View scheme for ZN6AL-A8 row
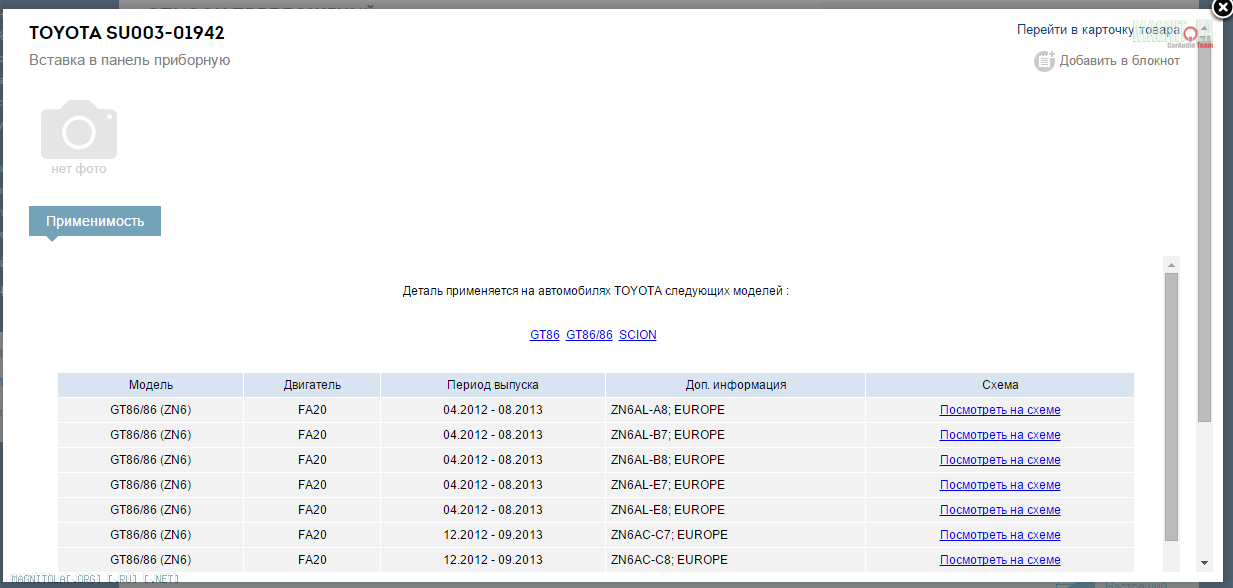The width and height of the screenshot is (1233, 588). coord(1000,410)
